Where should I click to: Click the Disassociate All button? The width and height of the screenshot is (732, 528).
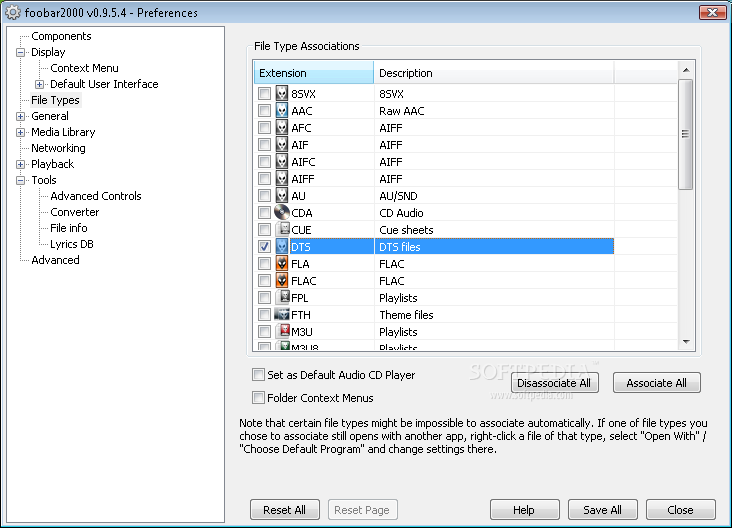pyautogui.click(x=554, y=383)
